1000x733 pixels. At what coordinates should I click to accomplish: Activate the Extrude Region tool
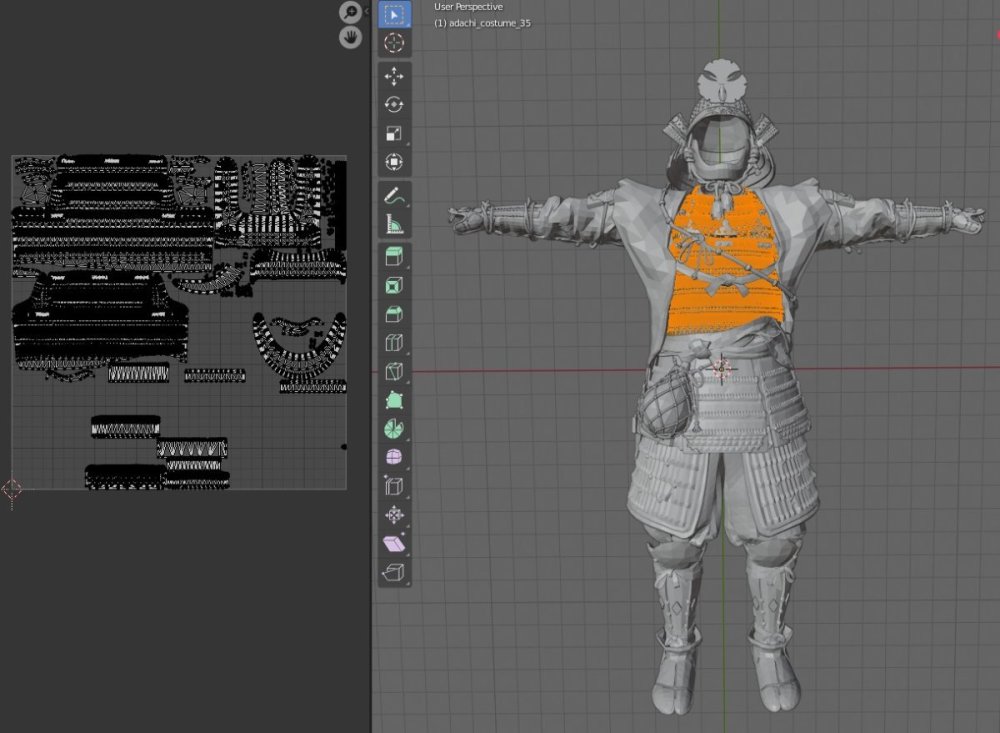point(394,286)
